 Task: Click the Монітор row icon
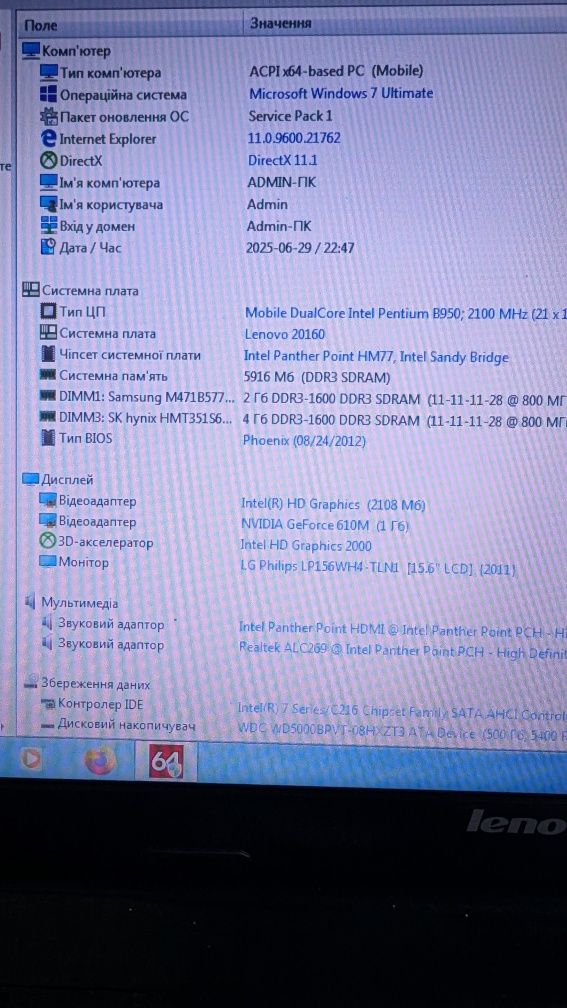48,562
